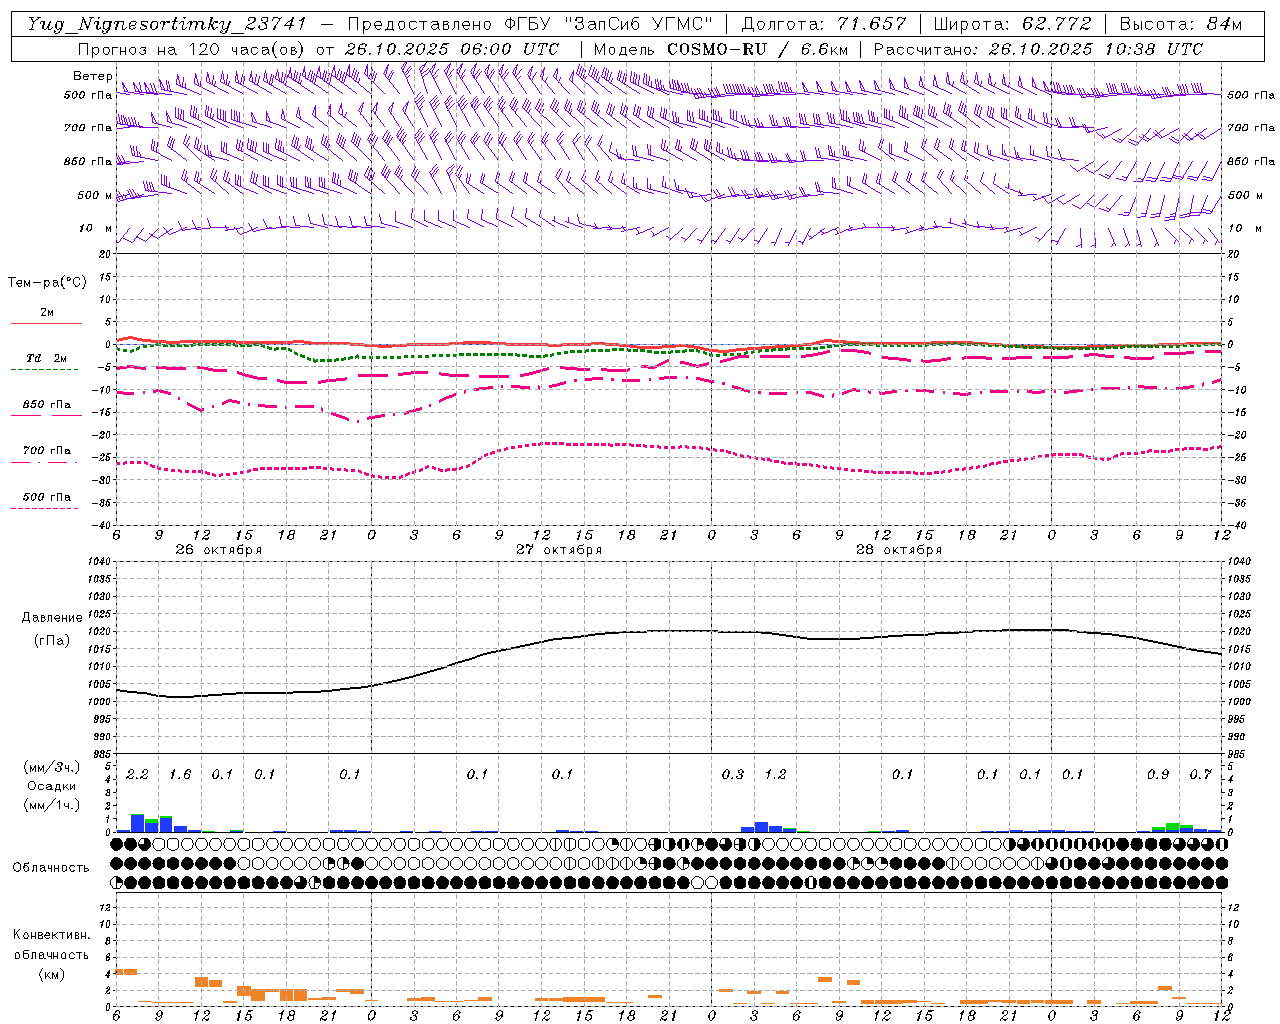Click the '10 м' wind level label on left
Screen dimensions: 1280x1024
coord(96,228)
